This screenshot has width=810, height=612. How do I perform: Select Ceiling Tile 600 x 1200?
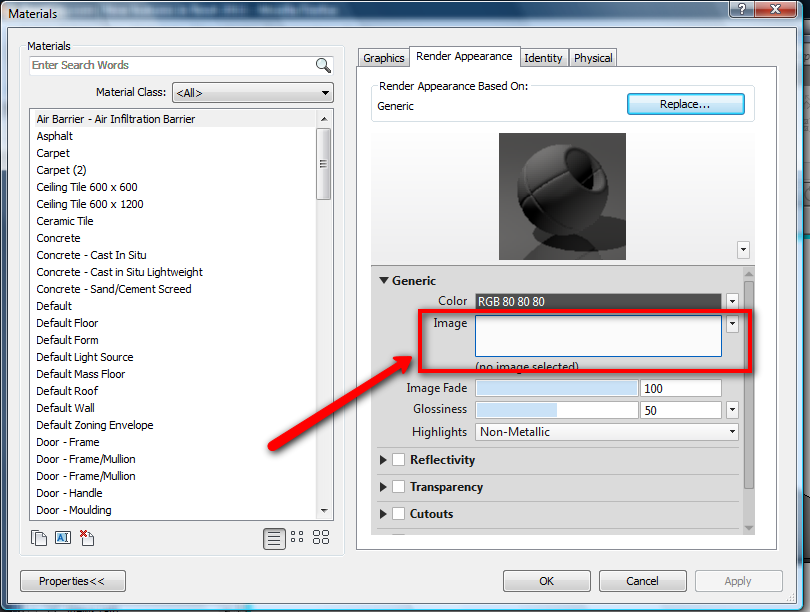click(90, 204)
